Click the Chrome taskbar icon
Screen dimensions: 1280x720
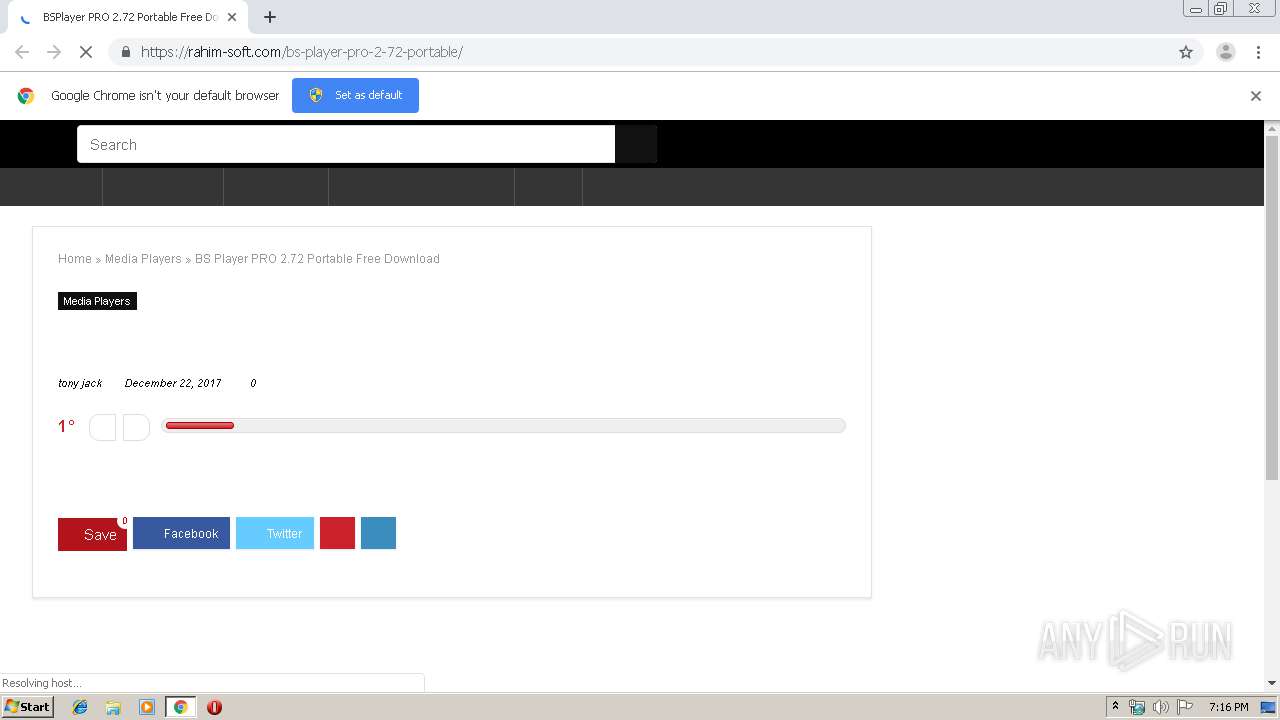click(180, 707)
